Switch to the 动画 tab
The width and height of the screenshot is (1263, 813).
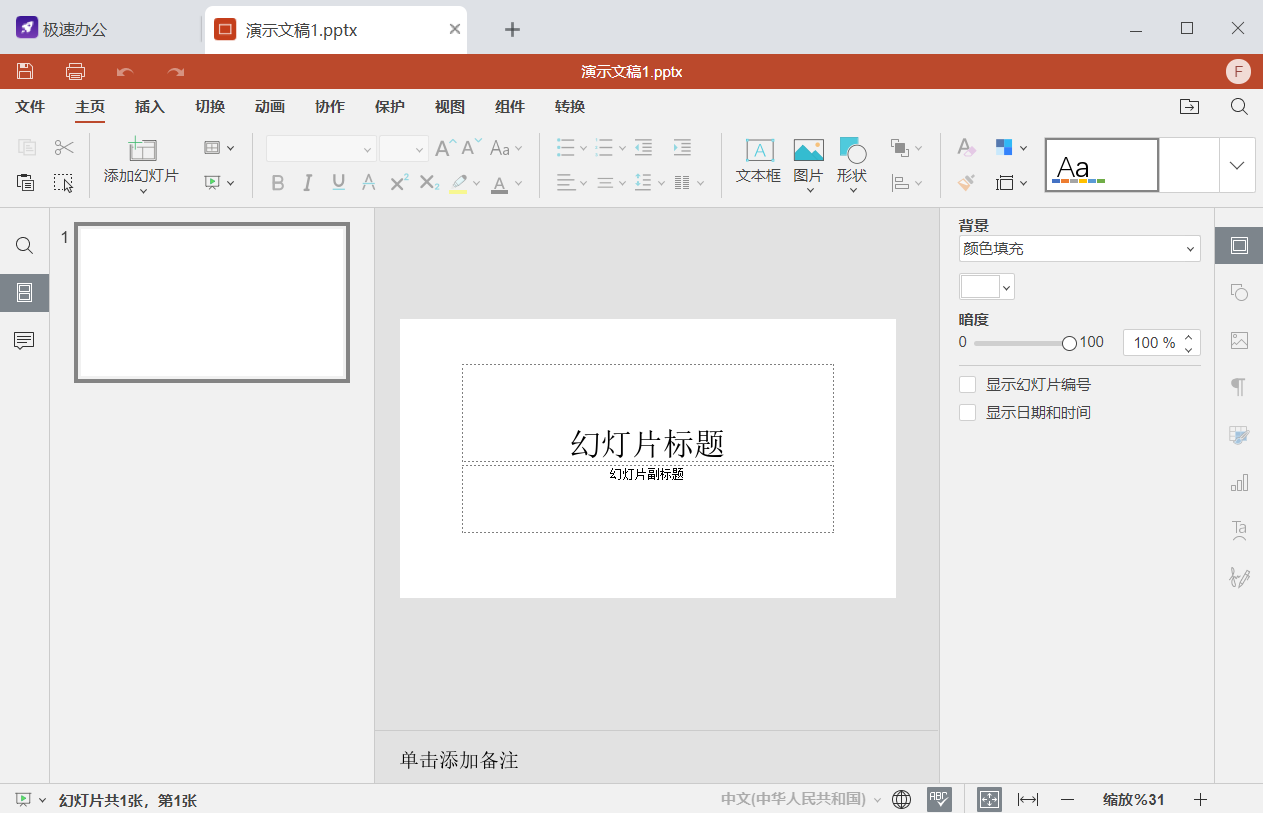click(270, 107)
